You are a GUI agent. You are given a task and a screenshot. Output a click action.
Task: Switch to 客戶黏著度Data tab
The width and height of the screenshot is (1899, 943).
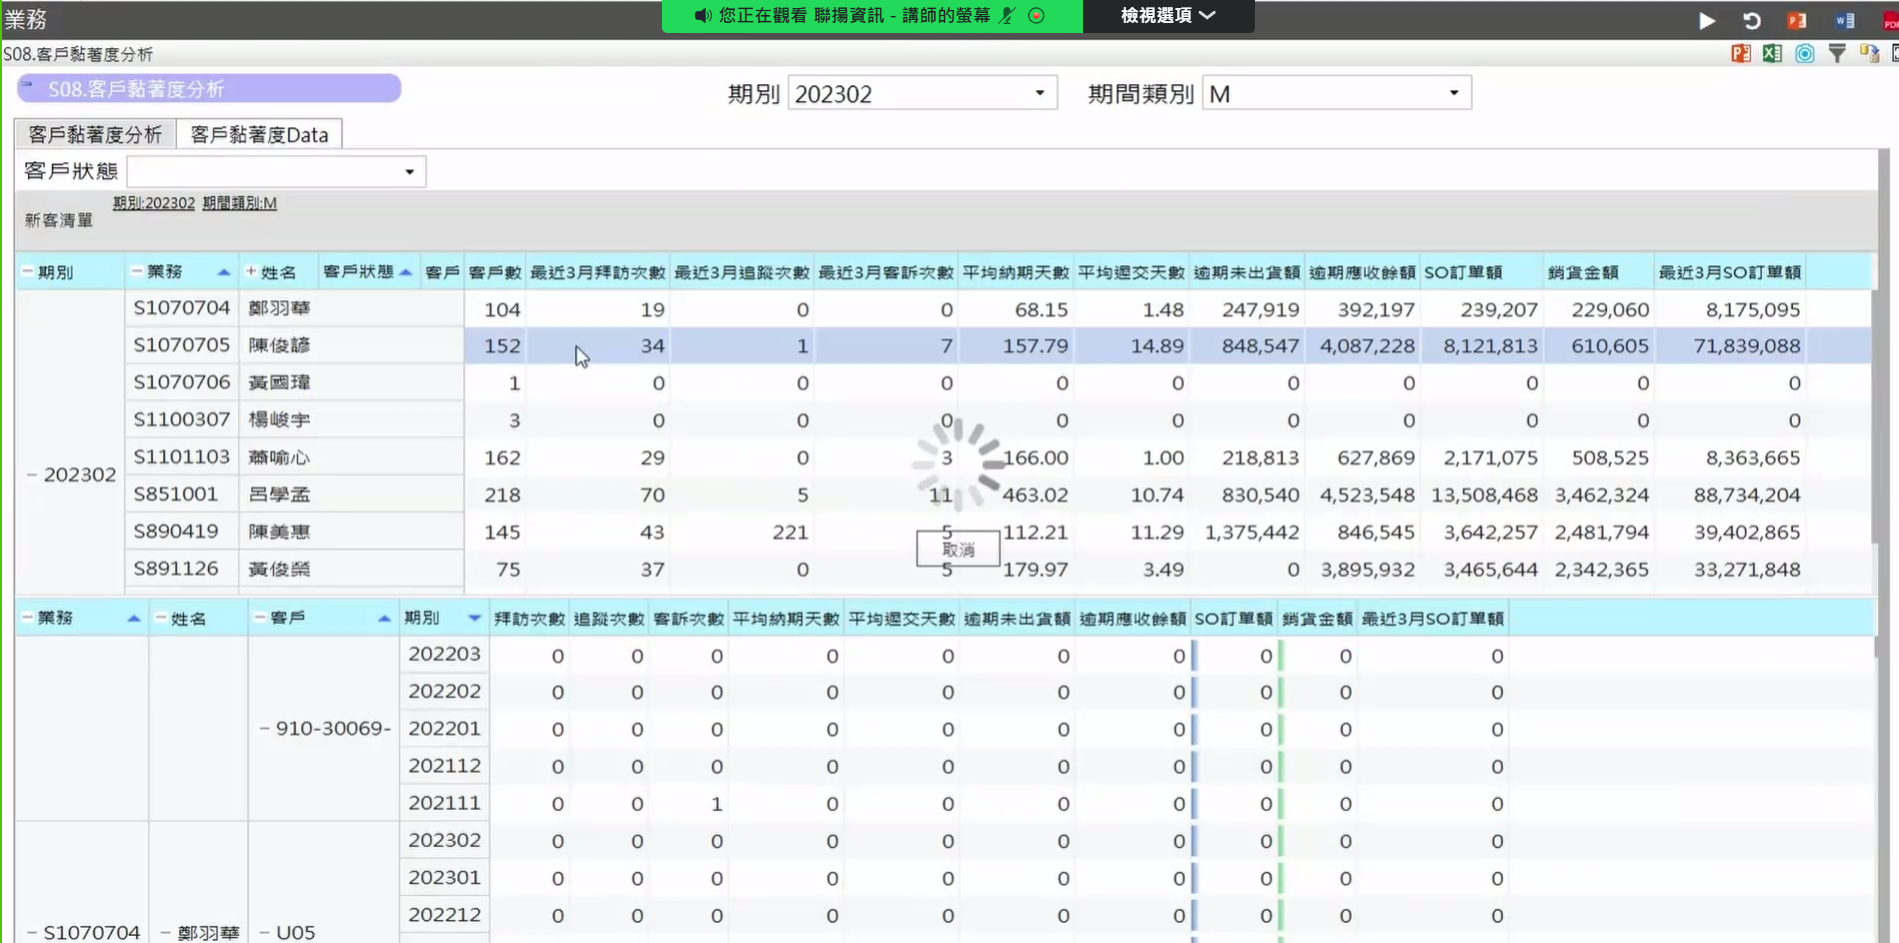(259, 134)
